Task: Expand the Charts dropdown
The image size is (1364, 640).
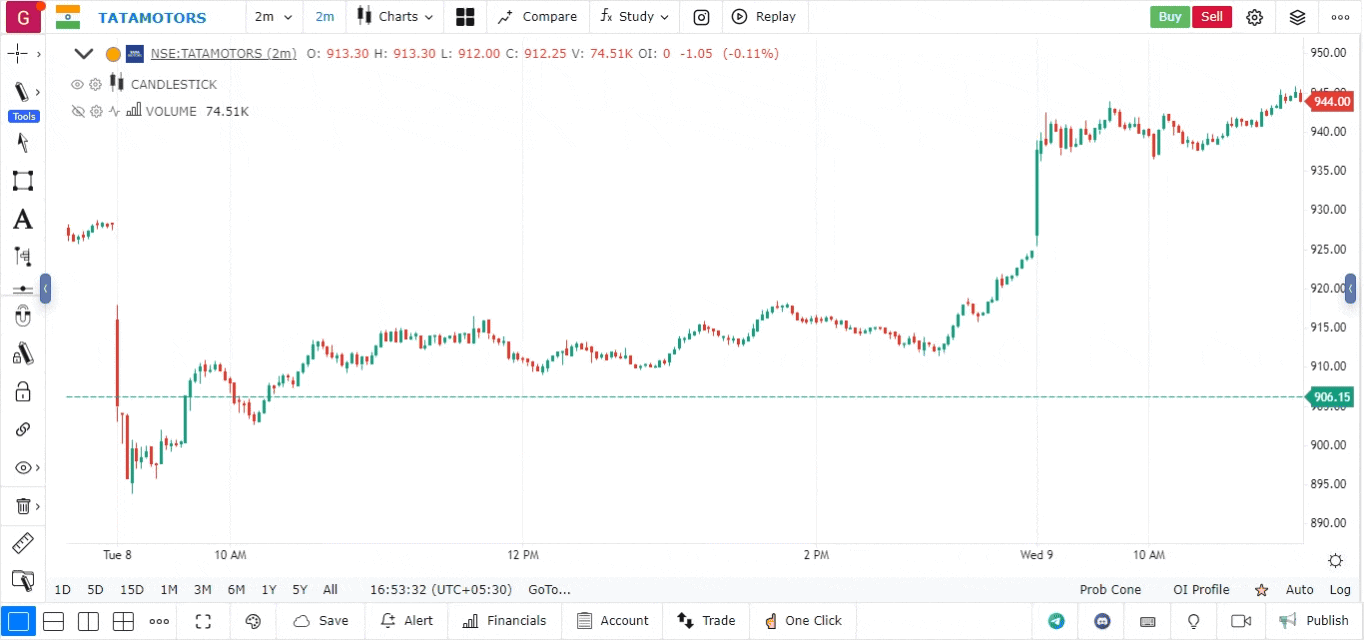Action: click(x=394, y=17)
